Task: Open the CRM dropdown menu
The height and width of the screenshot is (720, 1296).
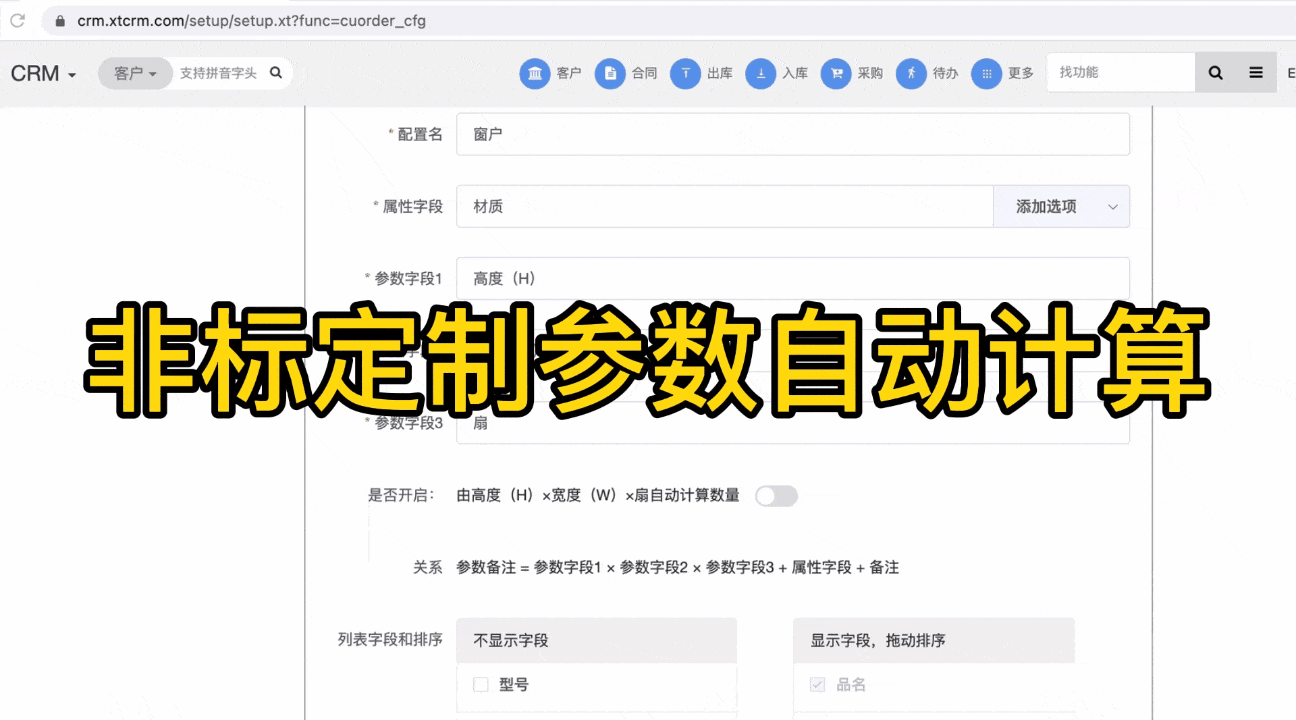Action: pyautogui.click(x=43, y=74)
